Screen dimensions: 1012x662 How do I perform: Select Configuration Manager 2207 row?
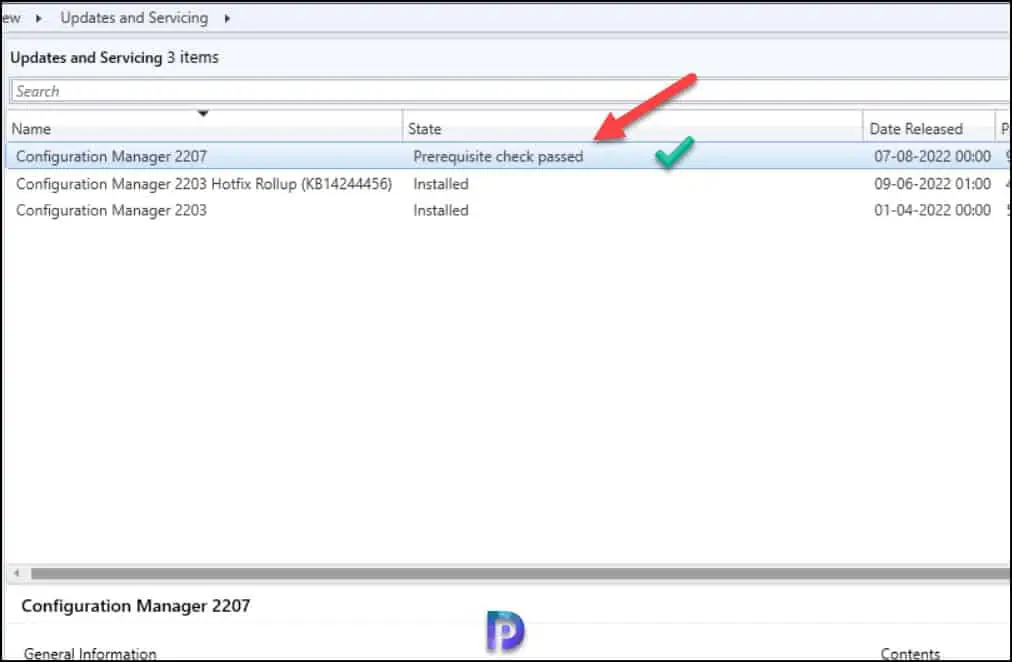click(x=509, y=156)
